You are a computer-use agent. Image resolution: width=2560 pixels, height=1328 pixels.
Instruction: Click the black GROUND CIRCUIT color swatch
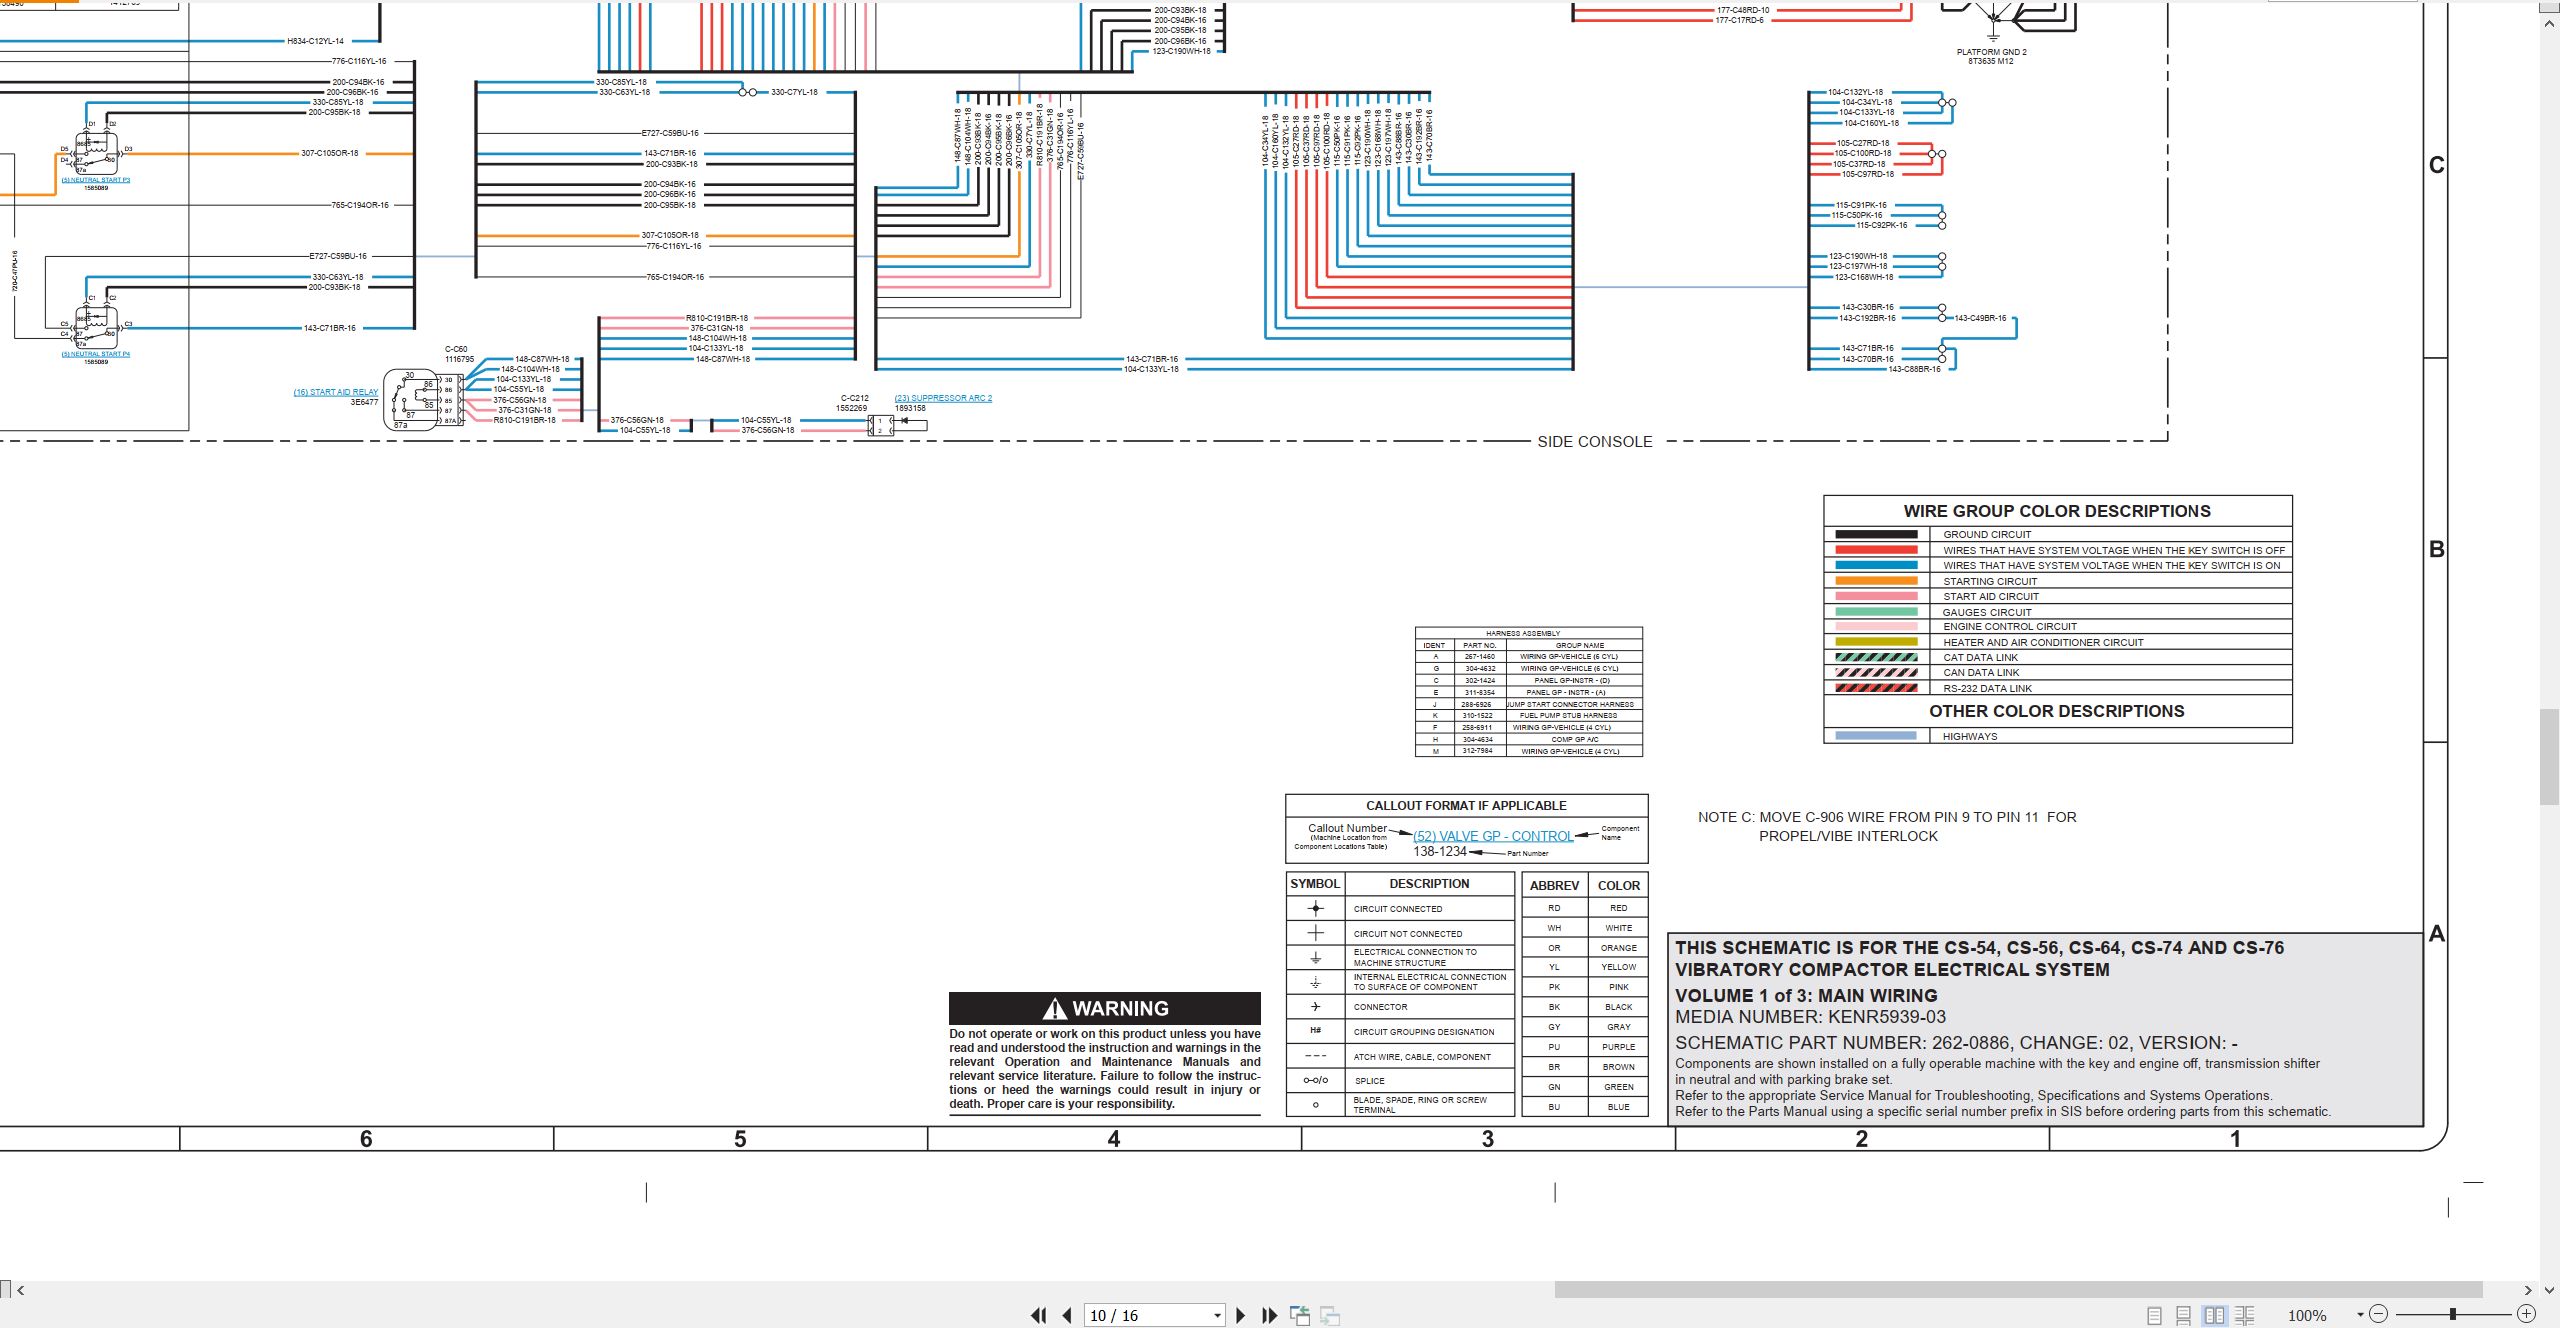tap(1876, 535)
